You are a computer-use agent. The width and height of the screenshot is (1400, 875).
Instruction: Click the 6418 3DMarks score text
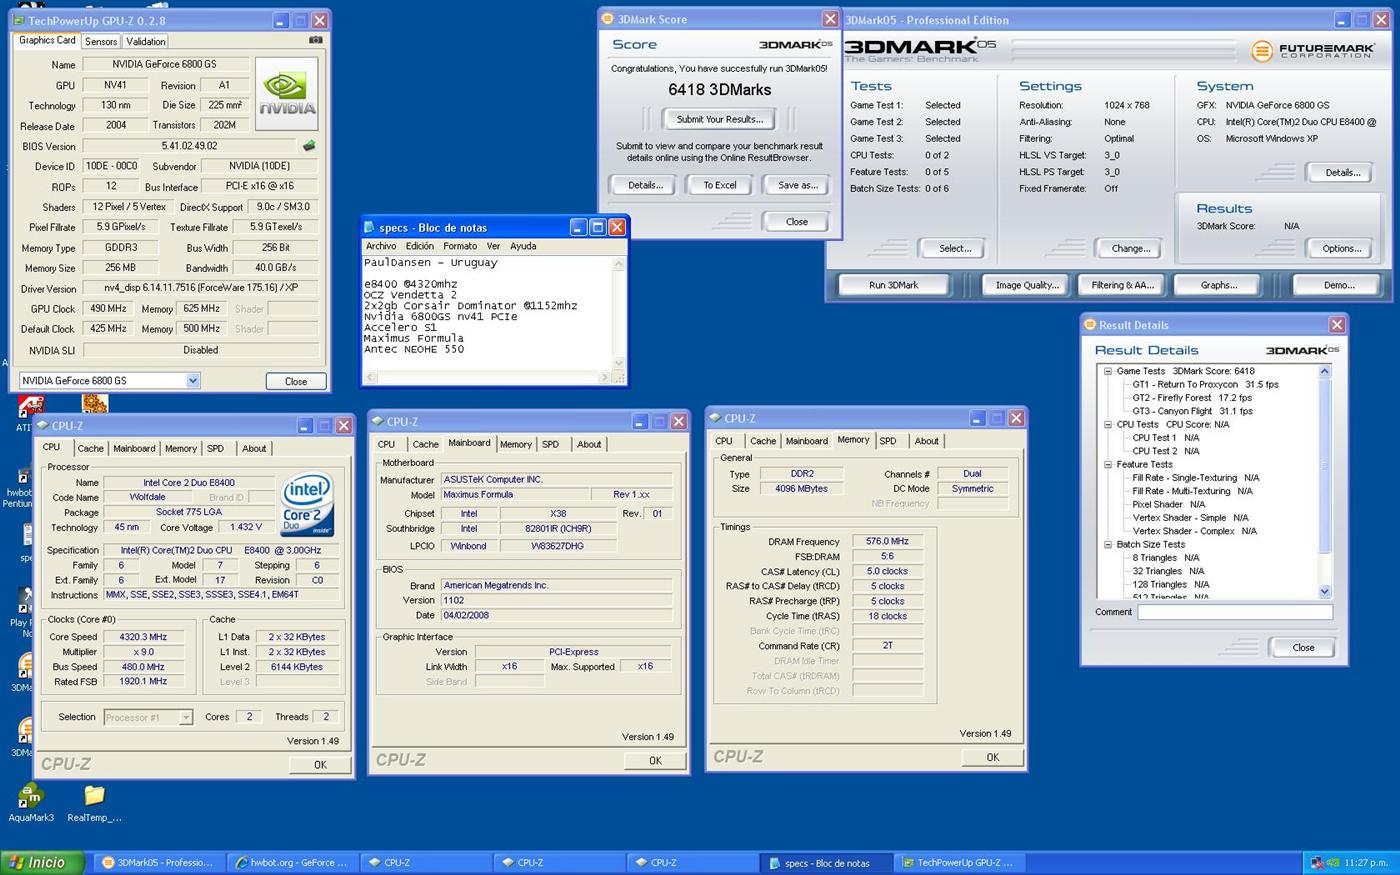pos(720,90)
